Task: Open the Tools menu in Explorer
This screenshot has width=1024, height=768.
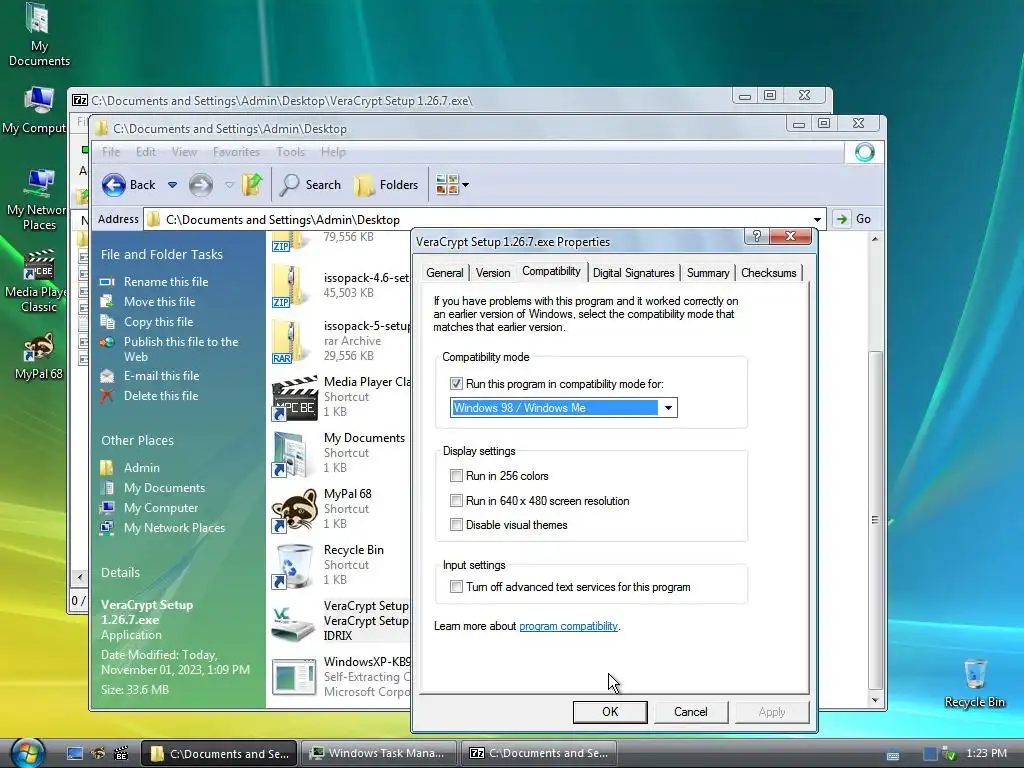Action: [x=291, y=152]
